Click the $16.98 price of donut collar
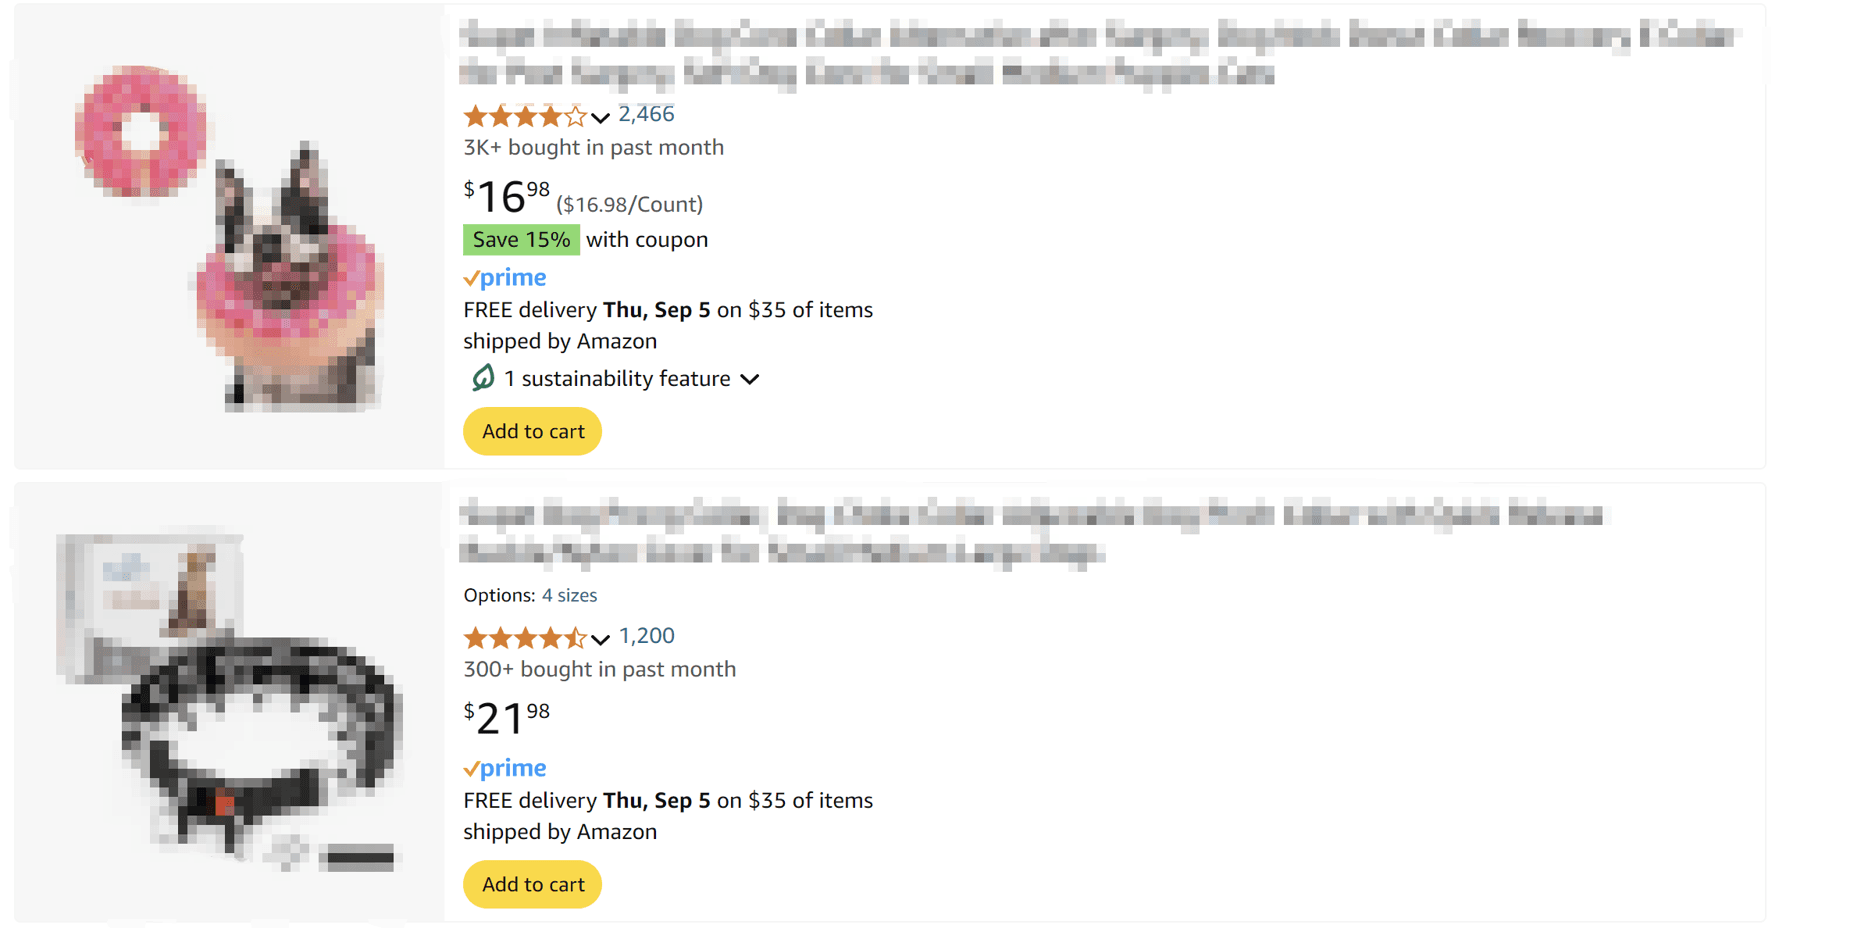 (x=507, y=197)
